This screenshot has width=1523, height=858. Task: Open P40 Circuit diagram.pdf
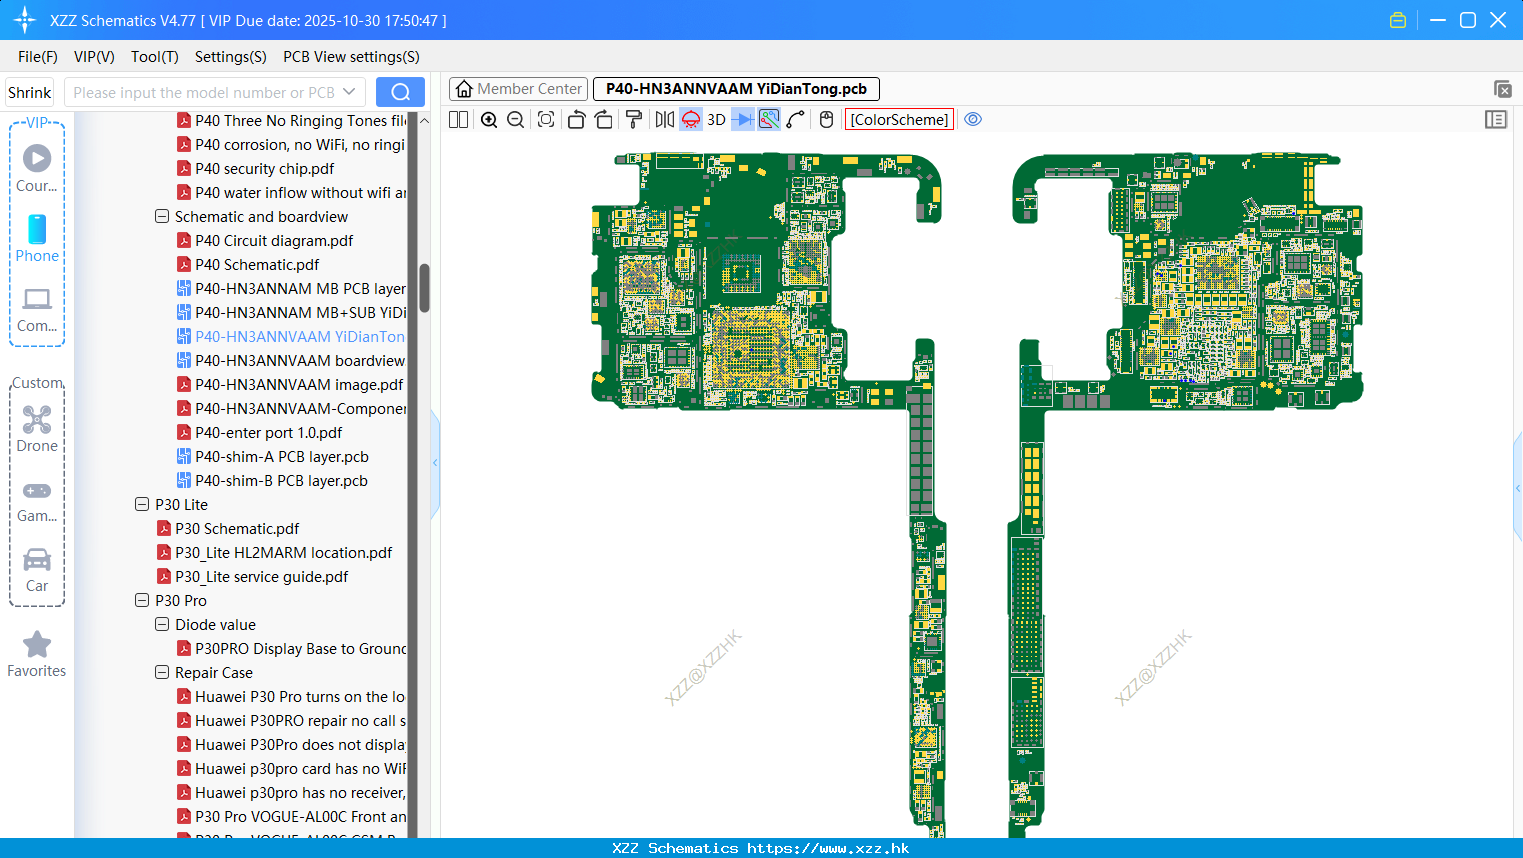pos(265,240)
